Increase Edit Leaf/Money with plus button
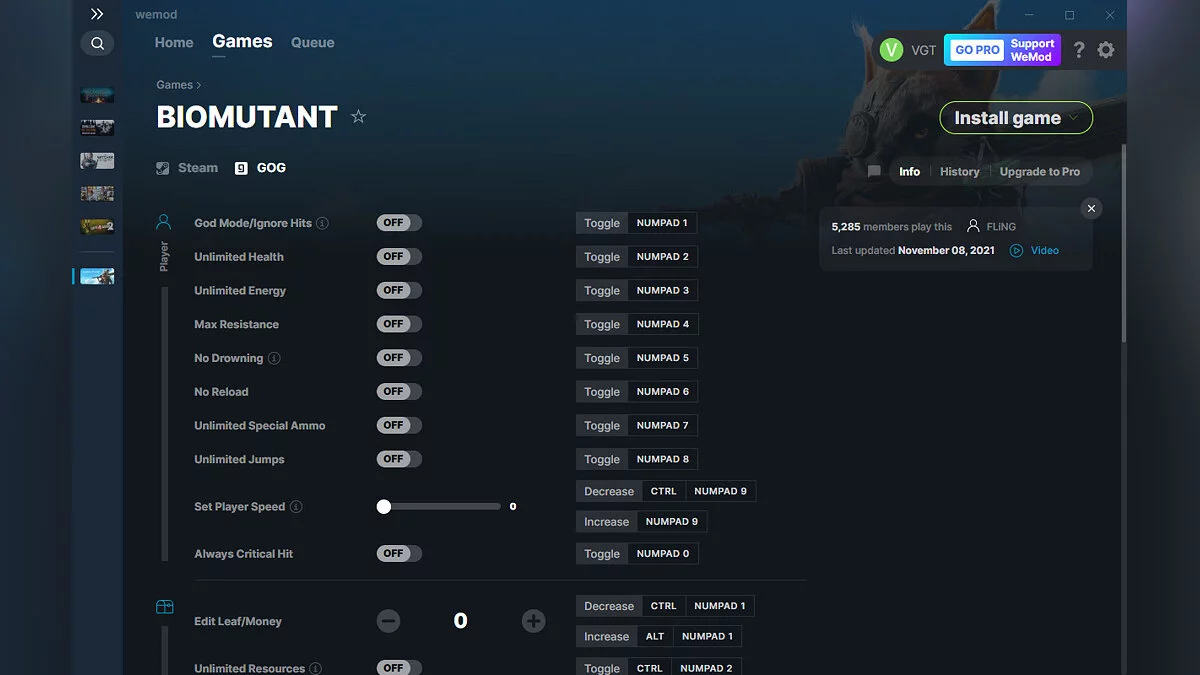The height and width of the screenshot is (675, 1200). 534,621
